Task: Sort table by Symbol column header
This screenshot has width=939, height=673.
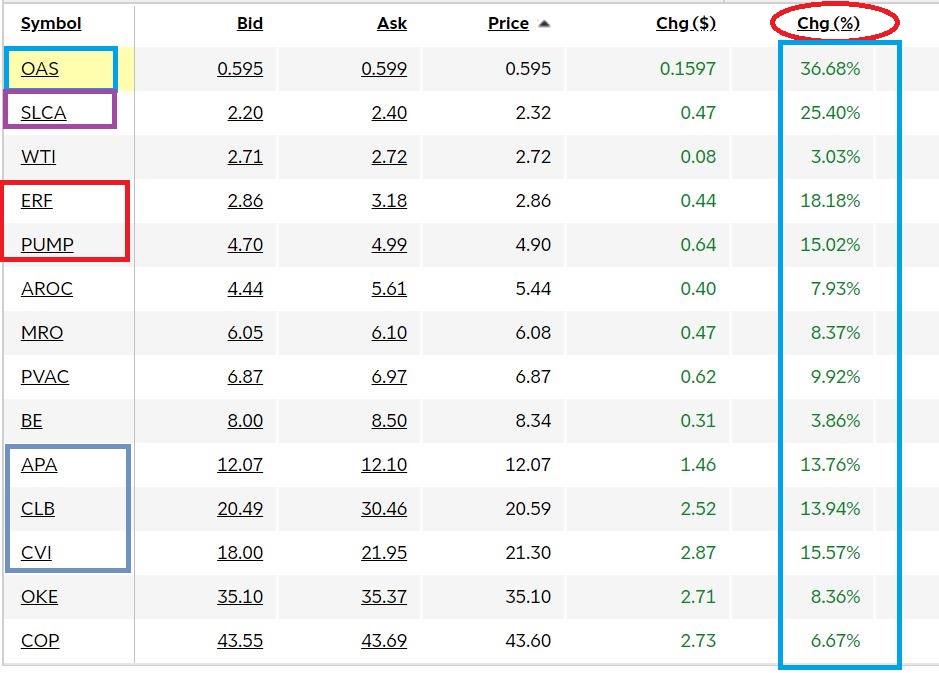Action: 51,23
